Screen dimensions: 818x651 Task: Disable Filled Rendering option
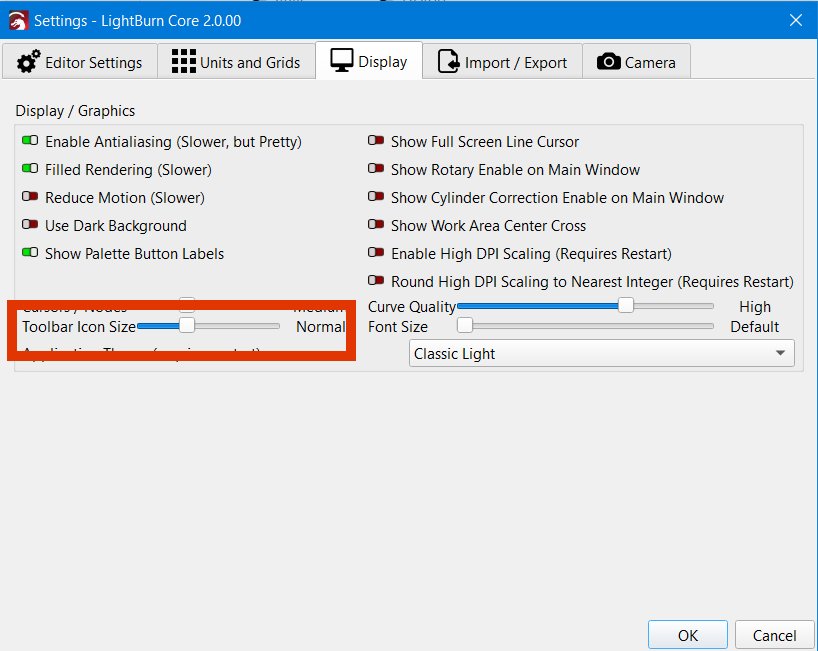[30, 170]
